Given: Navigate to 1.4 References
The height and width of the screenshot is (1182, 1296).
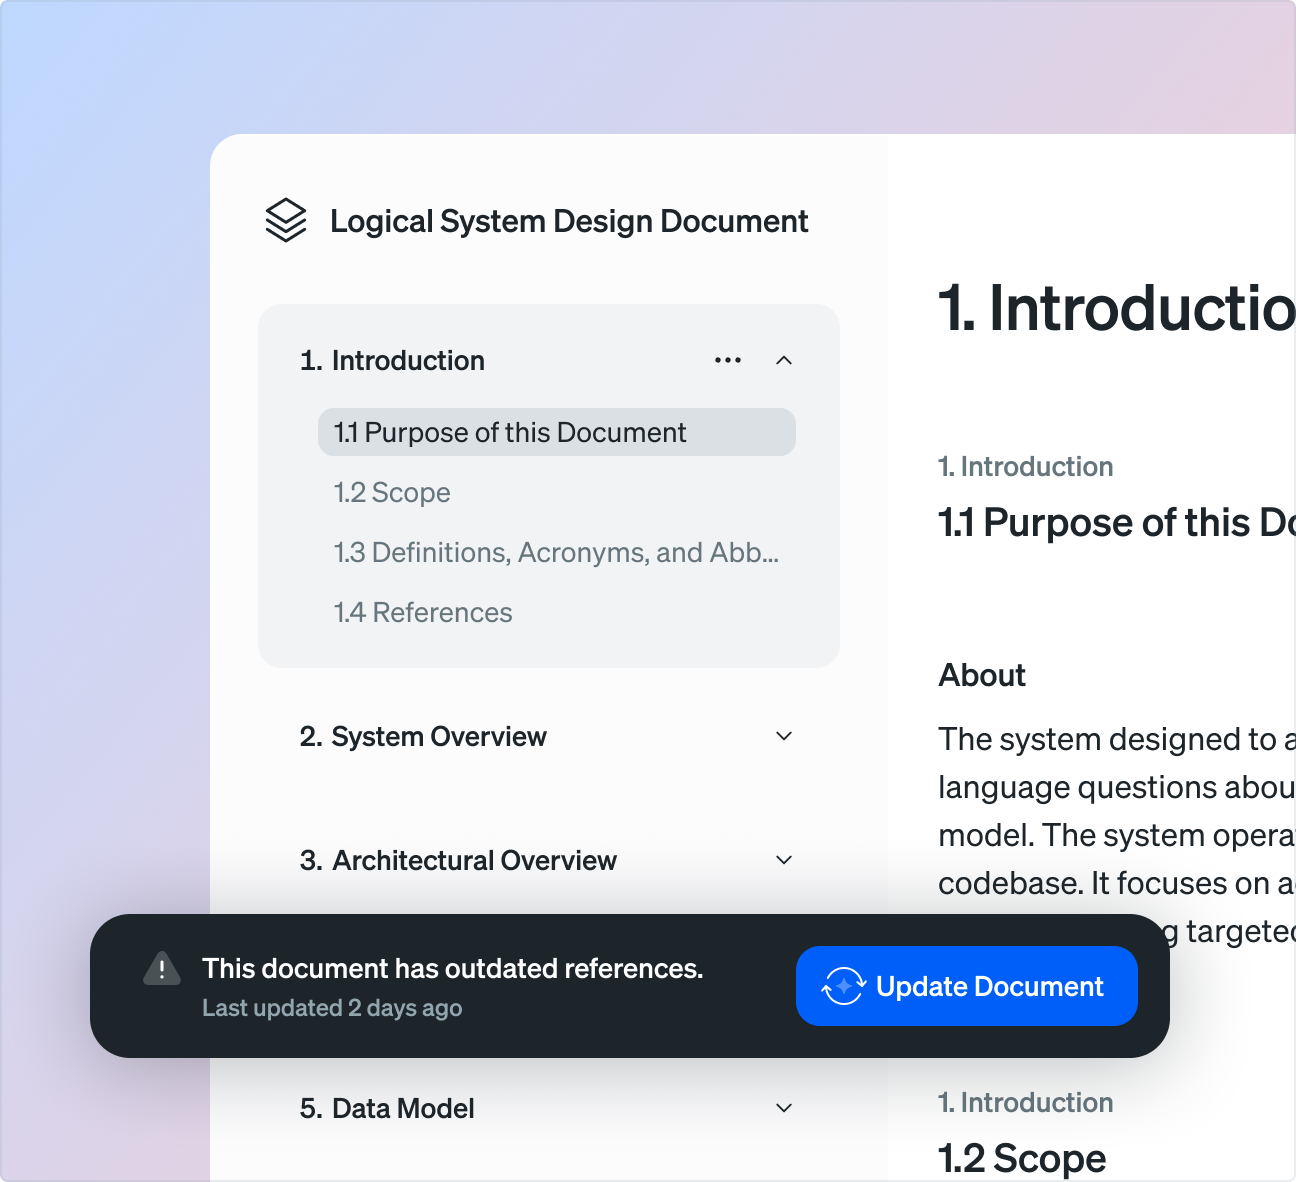Looking at the screenshot, I should tap(423, 612).
